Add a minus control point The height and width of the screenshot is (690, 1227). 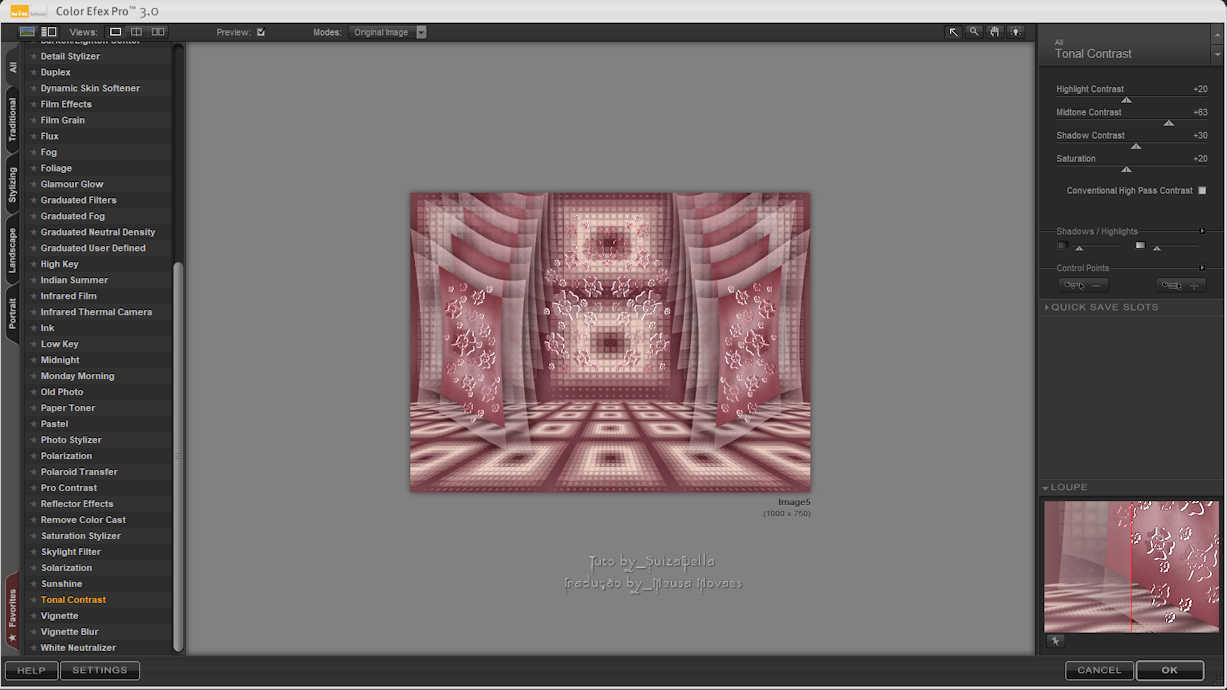(1083, 285)
